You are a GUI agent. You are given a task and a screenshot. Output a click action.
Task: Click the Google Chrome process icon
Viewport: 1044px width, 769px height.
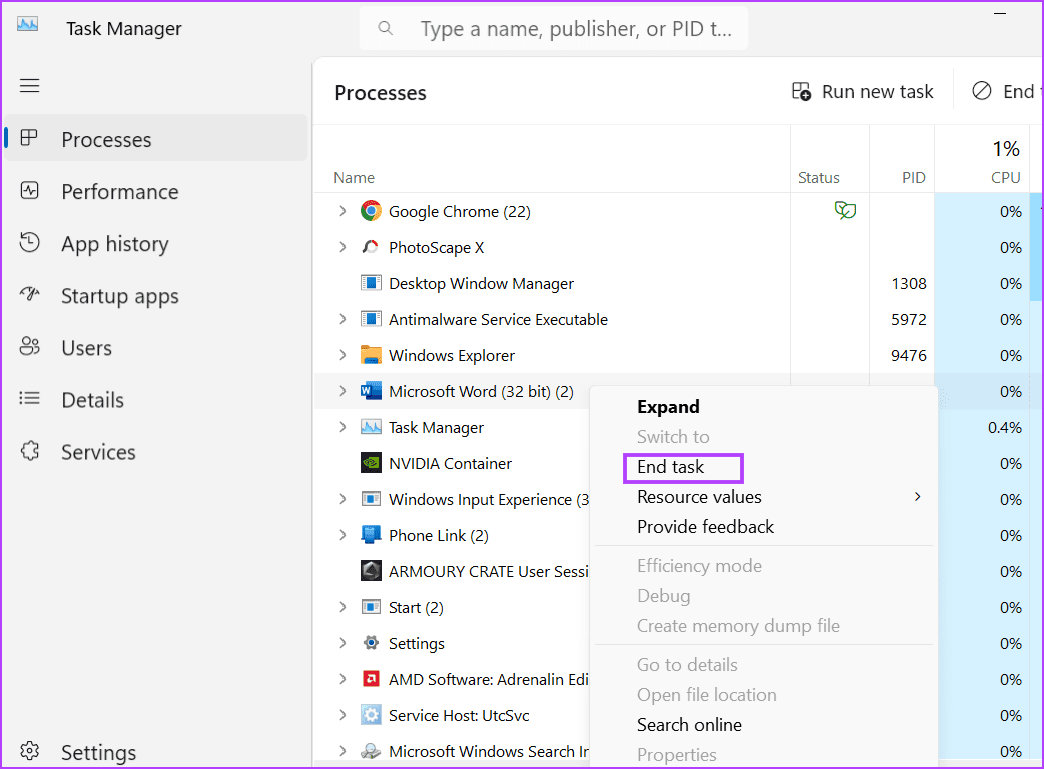tap(372, 211)
